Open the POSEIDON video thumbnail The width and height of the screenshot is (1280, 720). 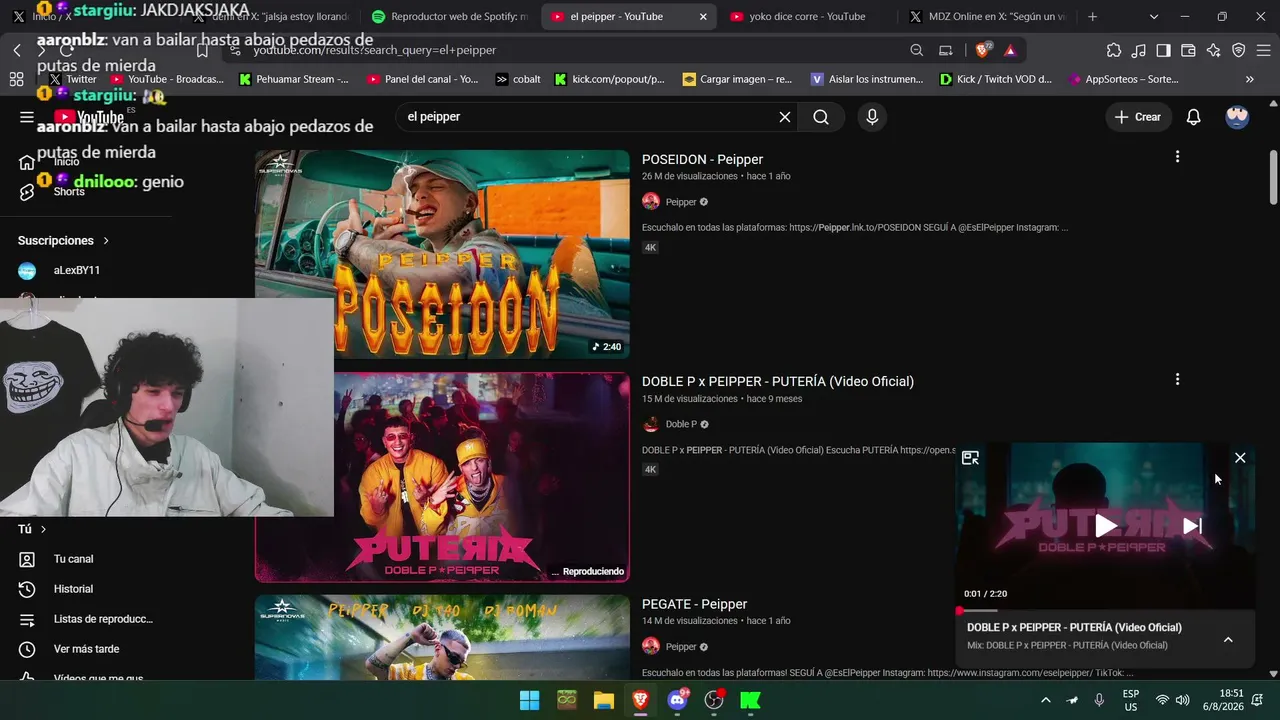pos(442,254)
